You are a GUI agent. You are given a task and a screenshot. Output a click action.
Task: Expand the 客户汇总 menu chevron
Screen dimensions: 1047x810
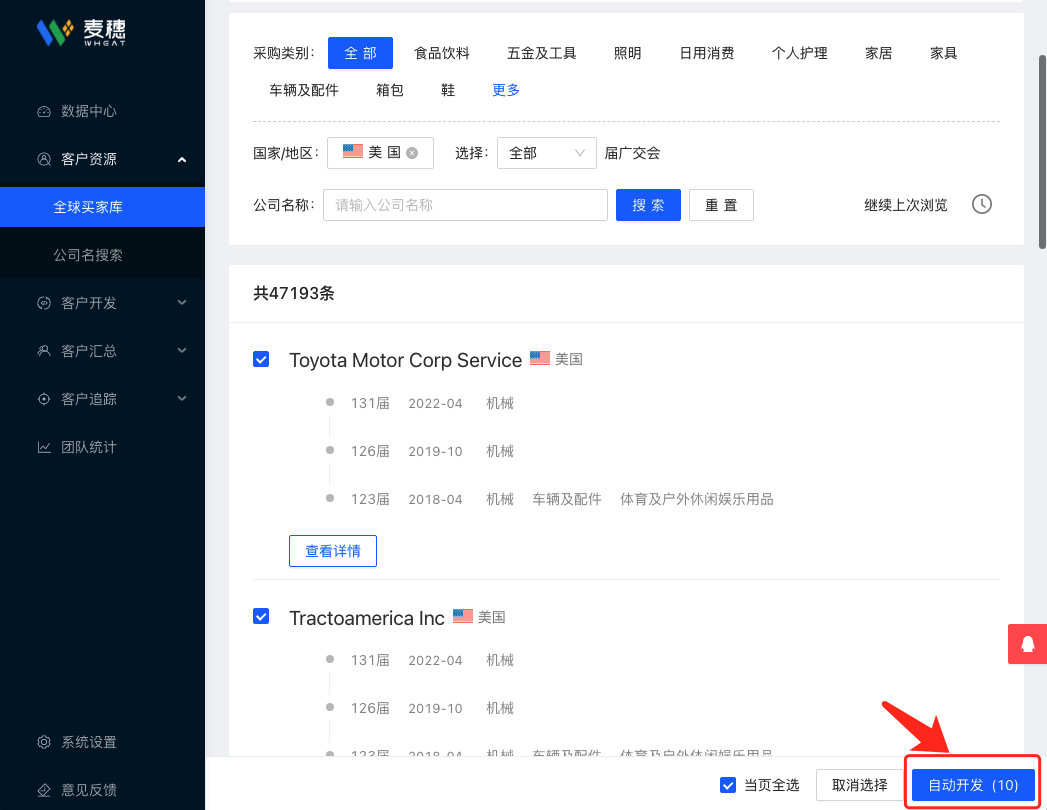click(x=182, y=351)
